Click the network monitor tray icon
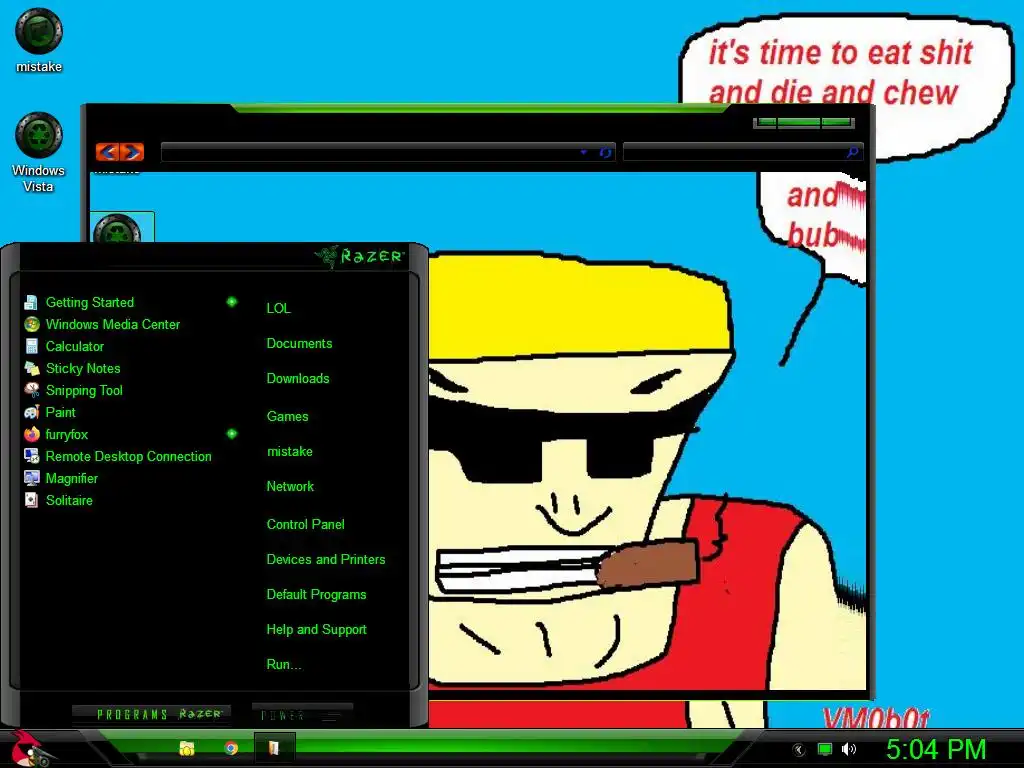This screenshot has width=1024, height=768. [x=825, y=749]
